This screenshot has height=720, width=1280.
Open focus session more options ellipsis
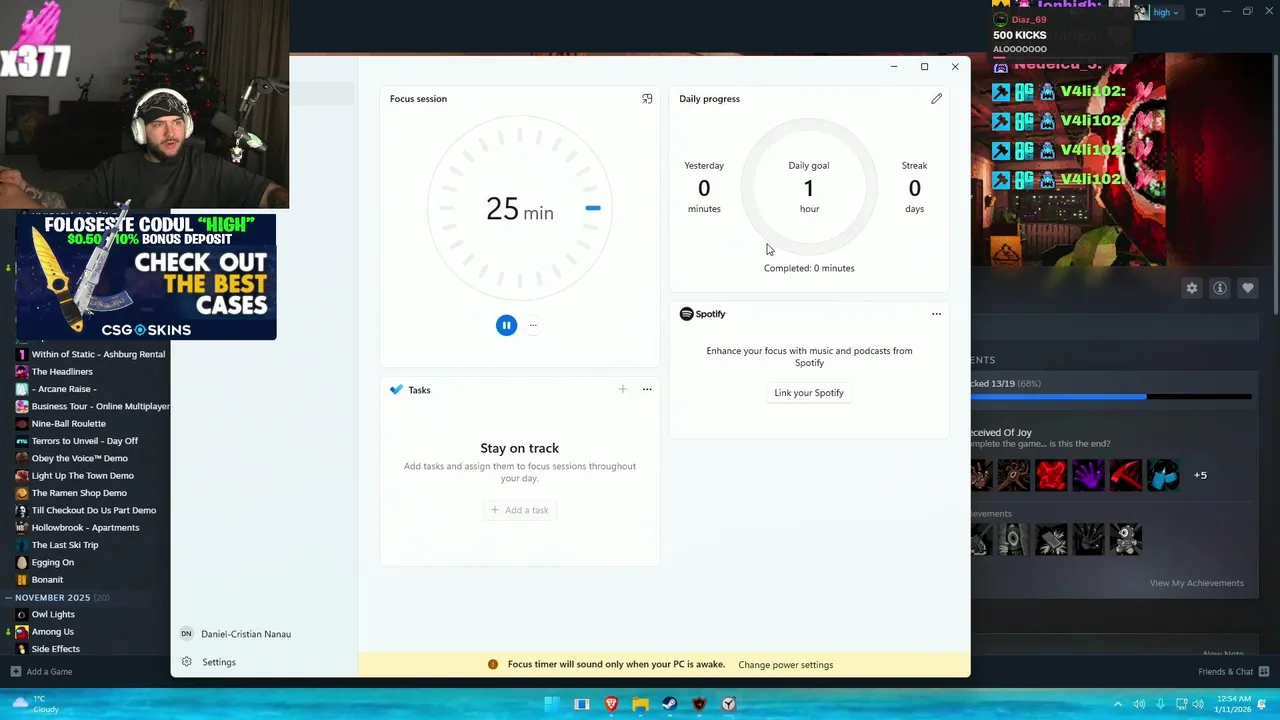click(533, 325)
